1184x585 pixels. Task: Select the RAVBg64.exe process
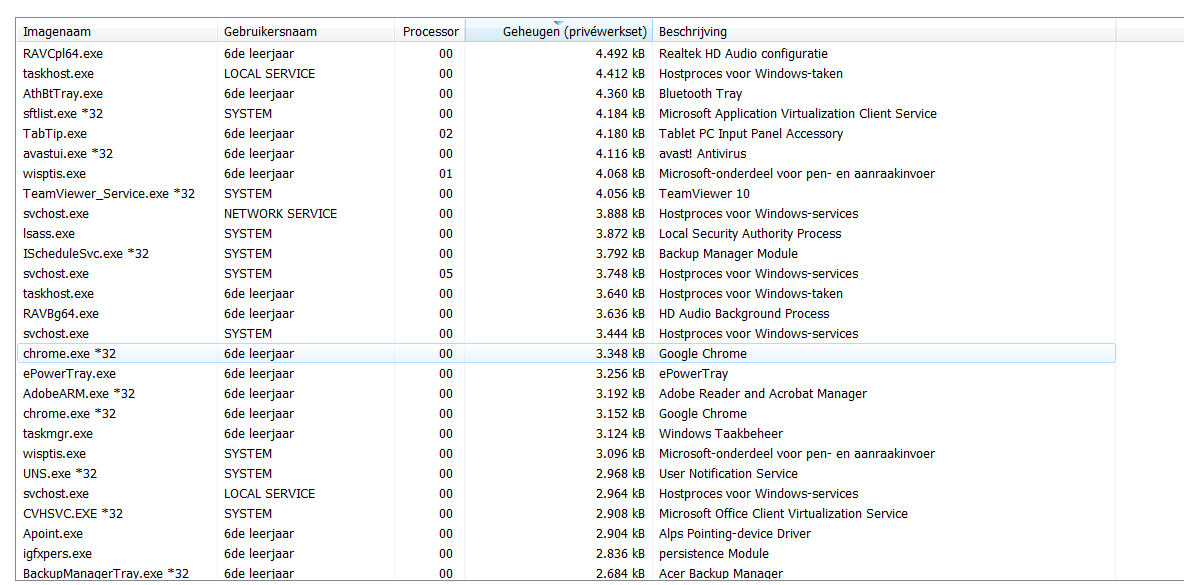point(61,314)
